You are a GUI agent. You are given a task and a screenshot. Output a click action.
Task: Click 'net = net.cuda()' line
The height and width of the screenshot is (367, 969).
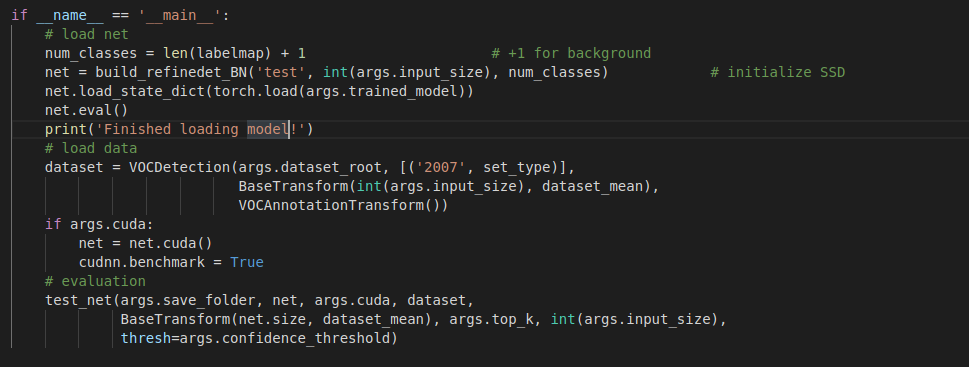[146, 243]
